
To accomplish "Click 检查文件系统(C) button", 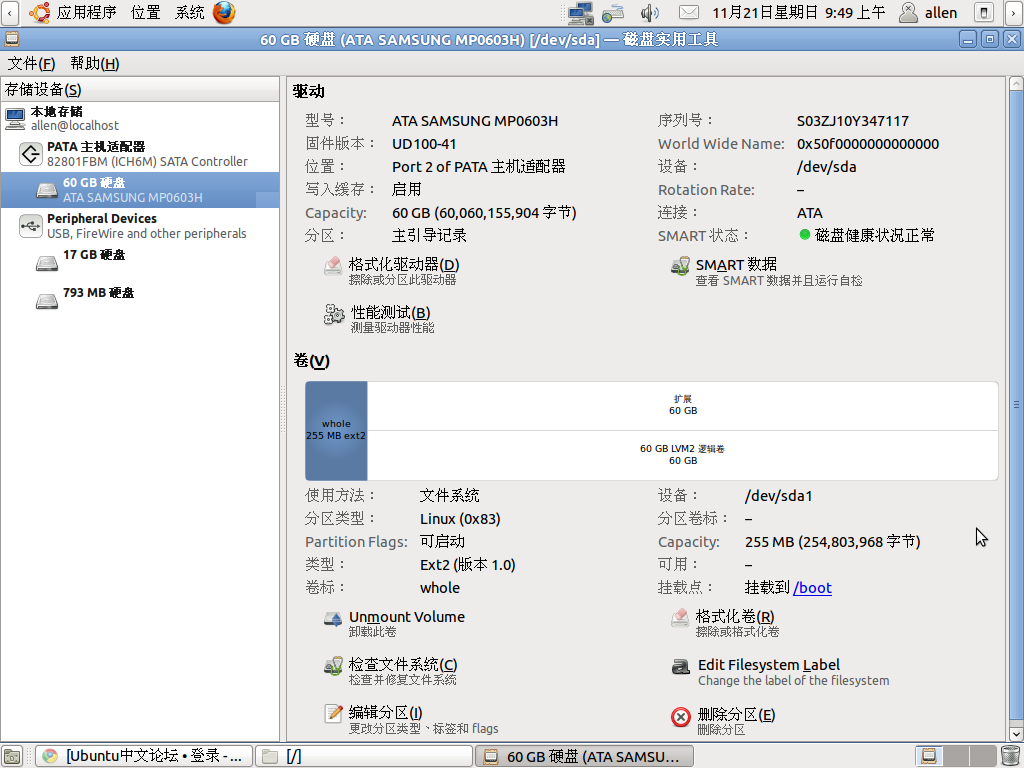I will coord(391,671).
